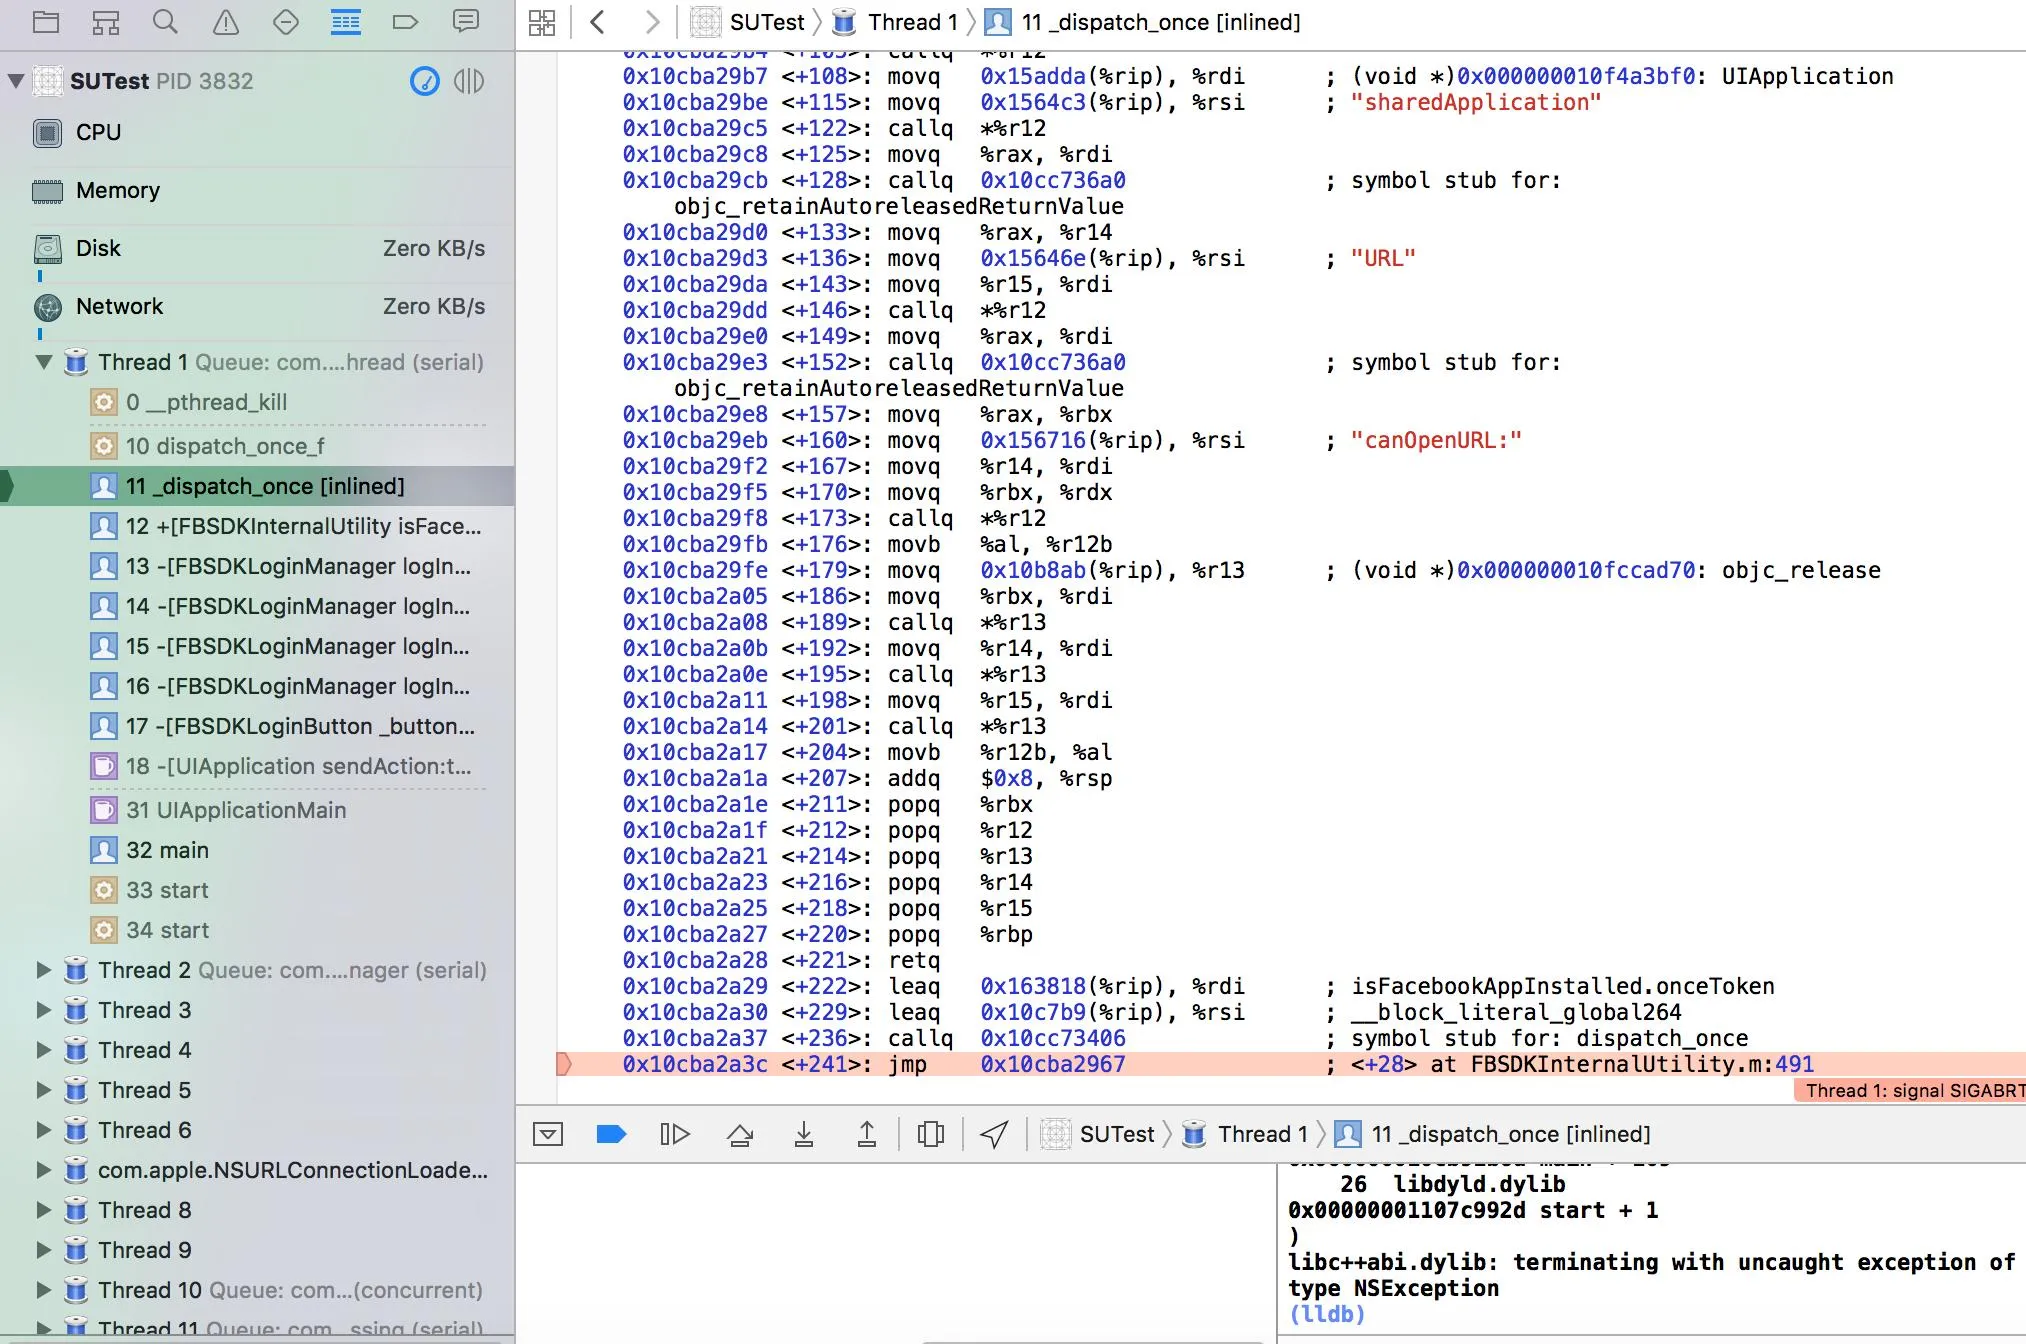Click the Step Over debug button
This screenshot has height=1344, width=2026.
pos(740,1134)
